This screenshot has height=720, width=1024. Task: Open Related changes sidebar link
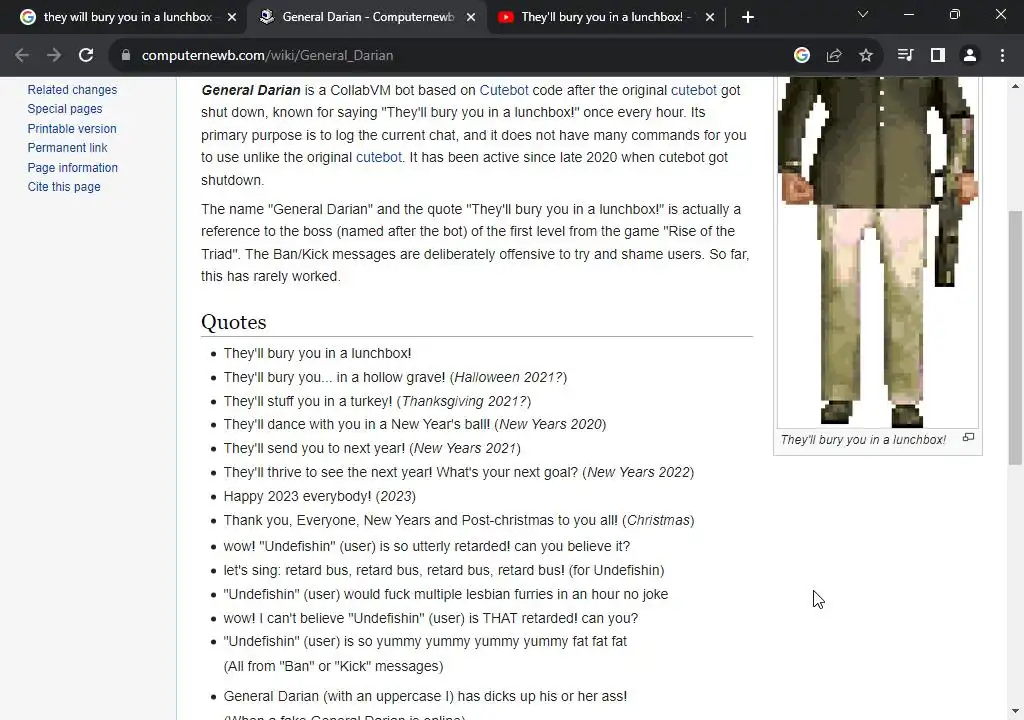coord(72,90)
